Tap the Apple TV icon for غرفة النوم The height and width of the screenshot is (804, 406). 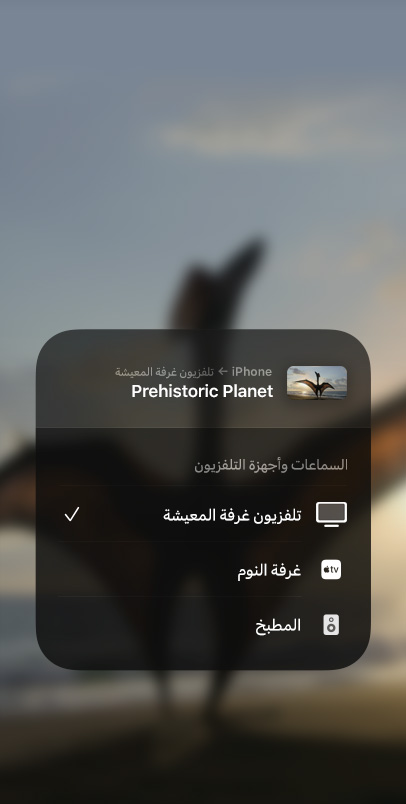coord(331,570)
